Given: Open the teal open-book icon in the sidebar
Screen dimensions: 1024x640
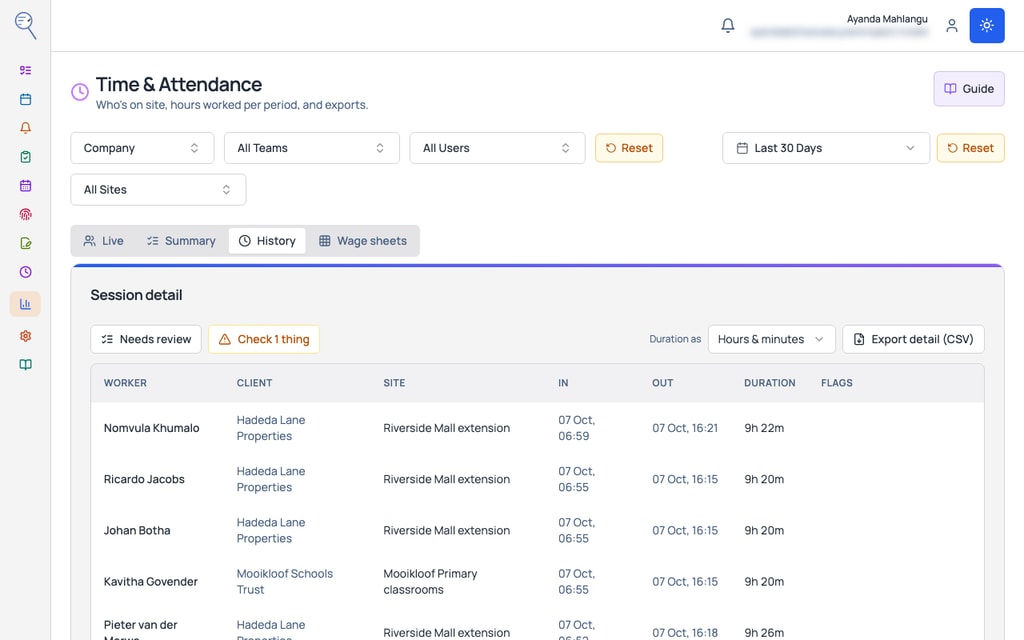Looking at the screenshot, I should [x=25, y=364].
